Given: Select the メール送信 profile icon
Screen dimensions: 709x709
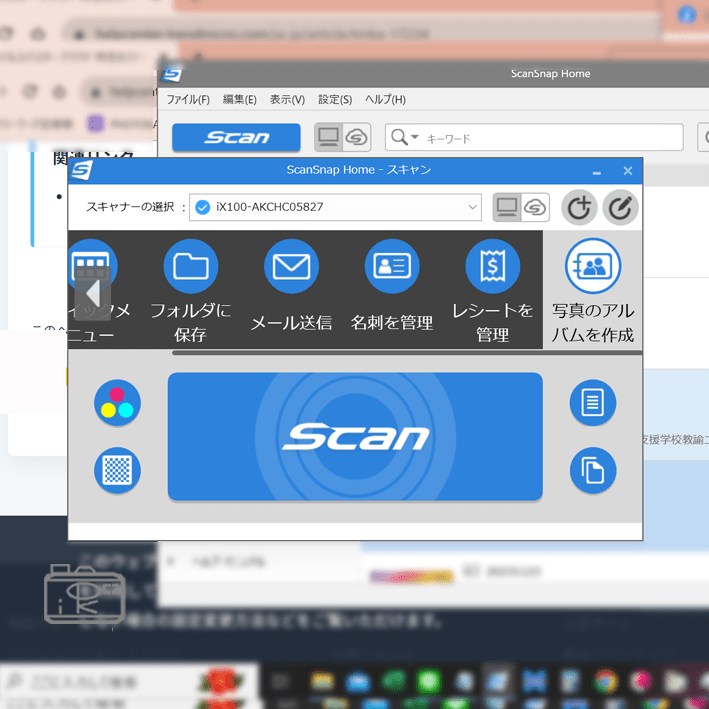Looking at the screenshot, I should coord(291,267).
